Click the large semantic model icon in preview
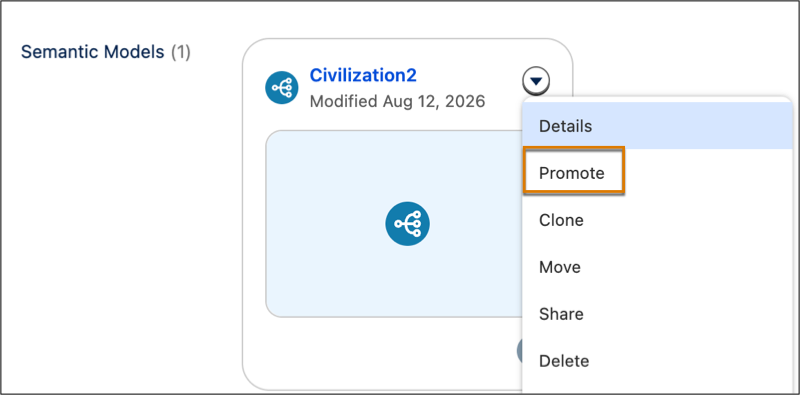Screen dimensions: 800x395 [407, 224]
